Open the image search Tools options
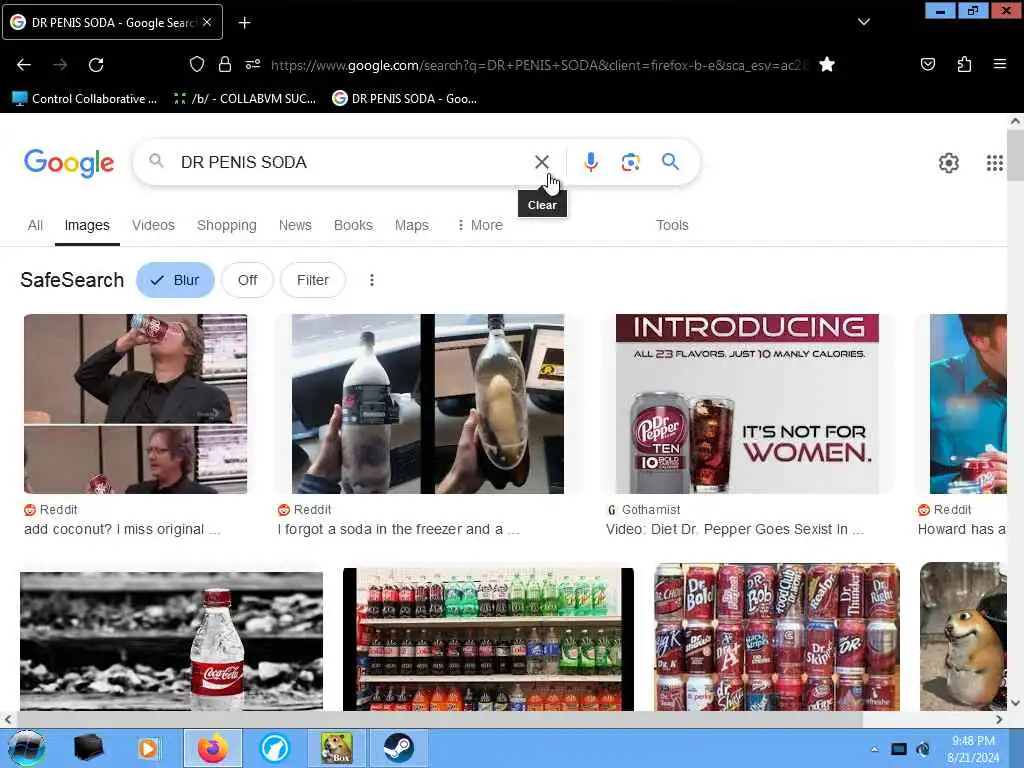1024x768 pixels. (672, 225)
